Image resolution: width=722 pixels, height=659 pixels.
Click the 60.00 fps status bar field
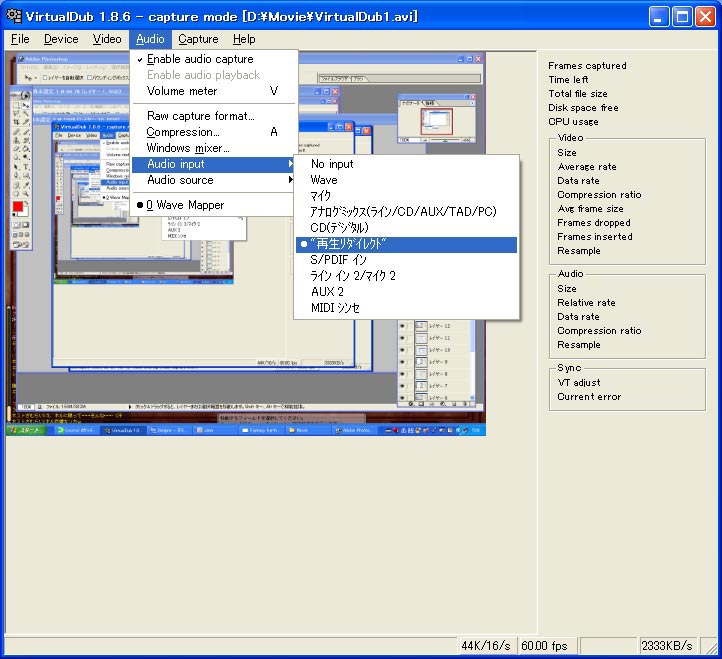point(543,645)
